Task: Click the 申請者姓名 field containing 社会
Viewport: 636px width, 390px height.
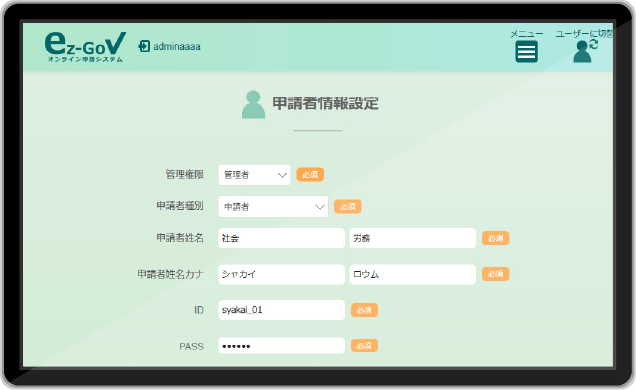Action: tap(281, 238)
